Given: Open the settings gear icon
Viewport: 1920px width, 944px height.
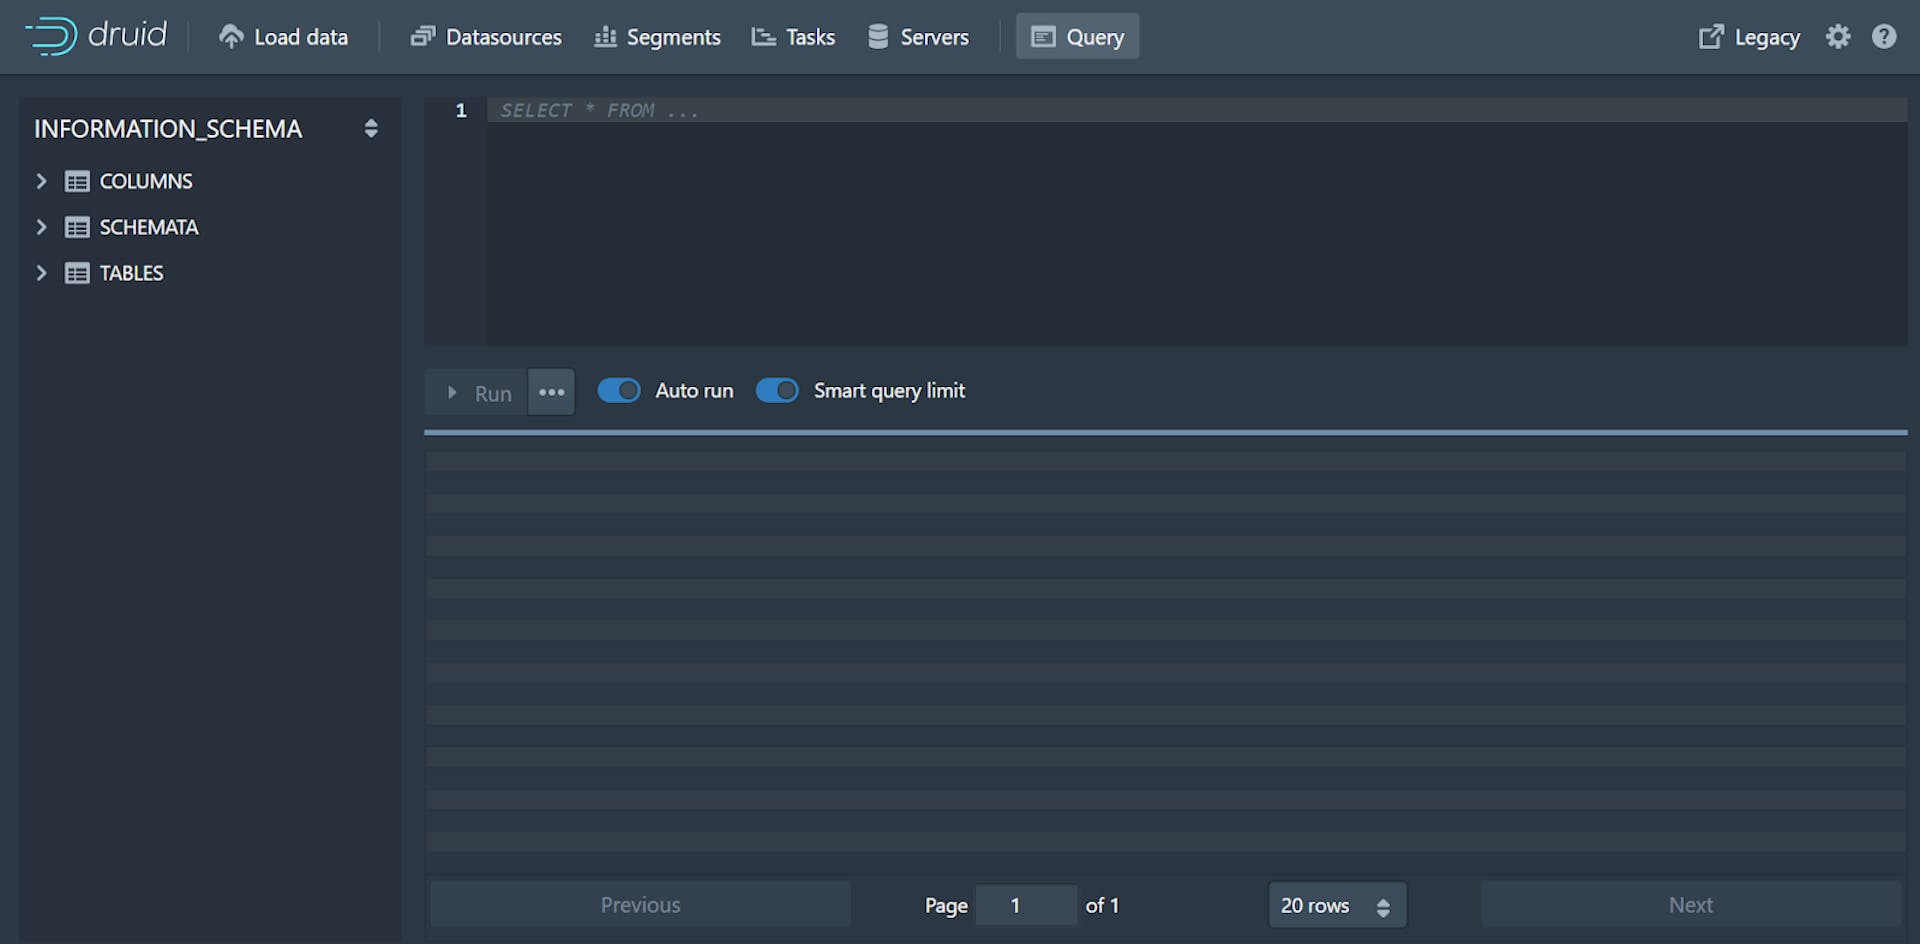Looking at the screenshot, I should point(1839,36).
